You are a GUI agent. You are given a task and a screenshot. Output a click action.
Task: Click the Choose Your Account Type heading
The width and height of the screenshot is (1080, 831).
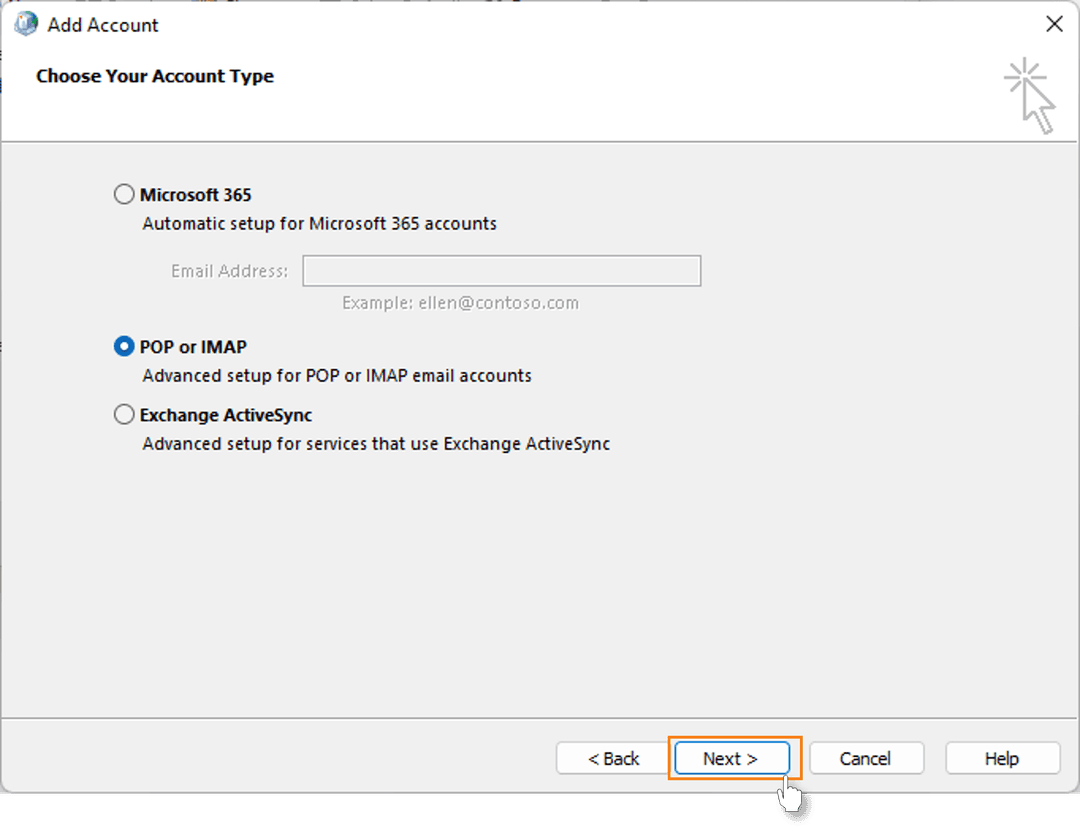[x=155, y=75]
